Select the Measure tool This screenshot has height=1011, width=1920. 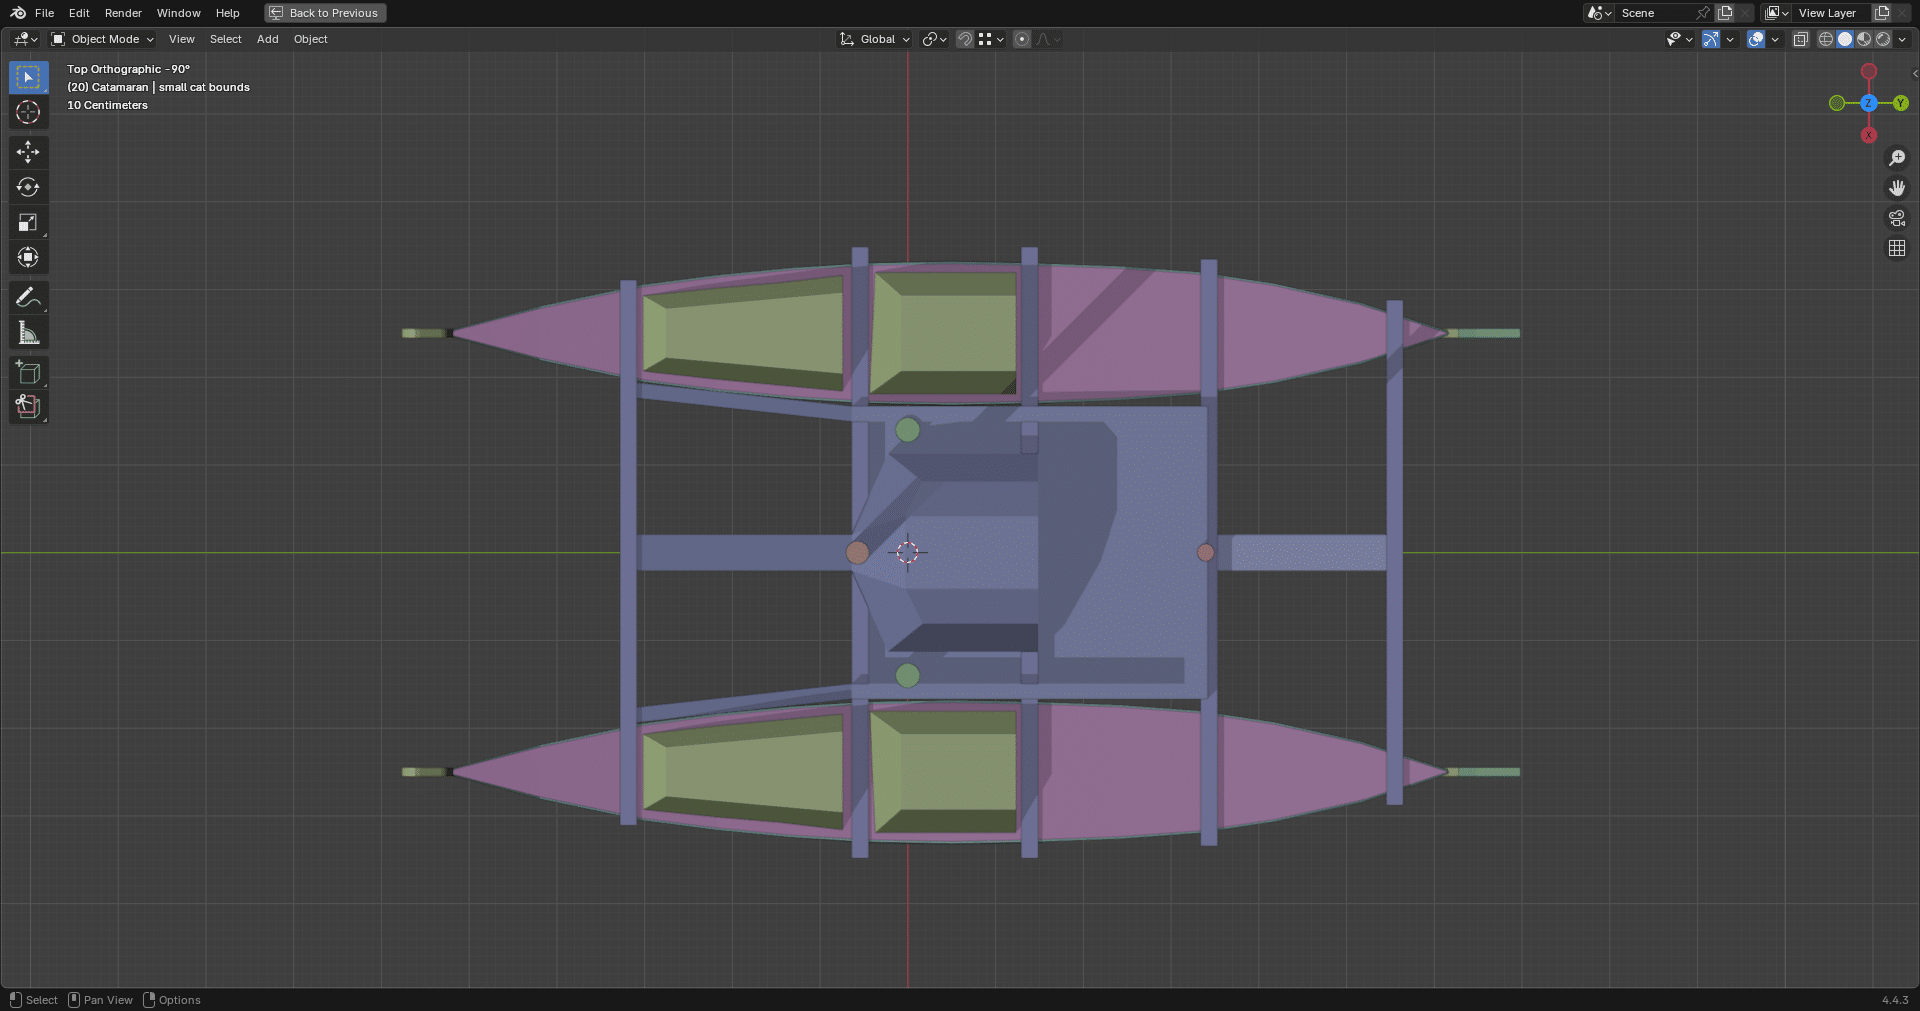coord(28,333)
